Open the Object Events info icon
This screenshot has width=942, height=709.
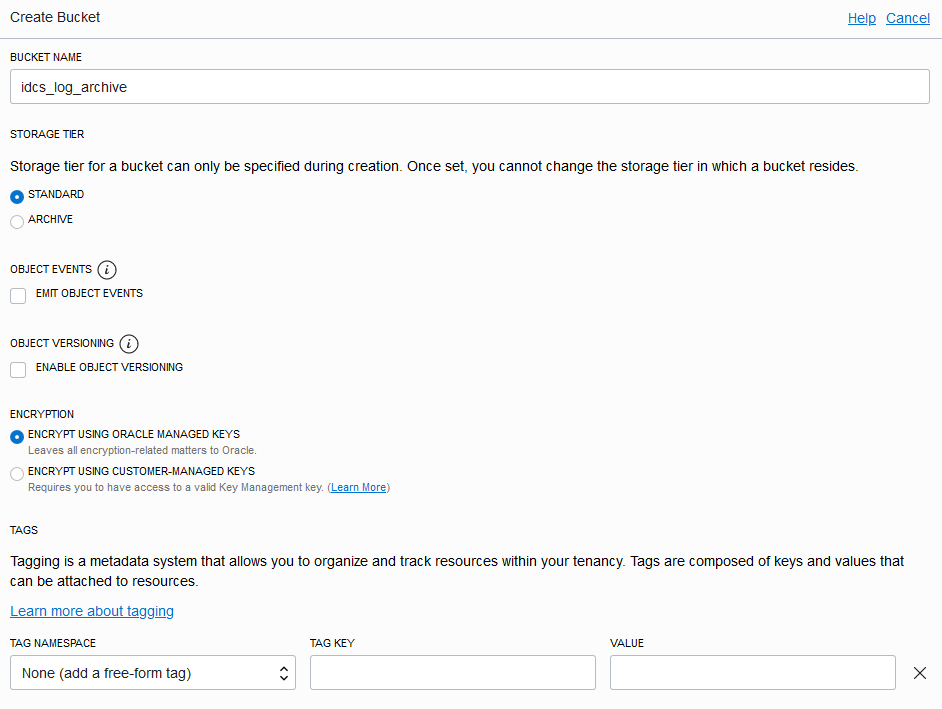coord(108,270)
